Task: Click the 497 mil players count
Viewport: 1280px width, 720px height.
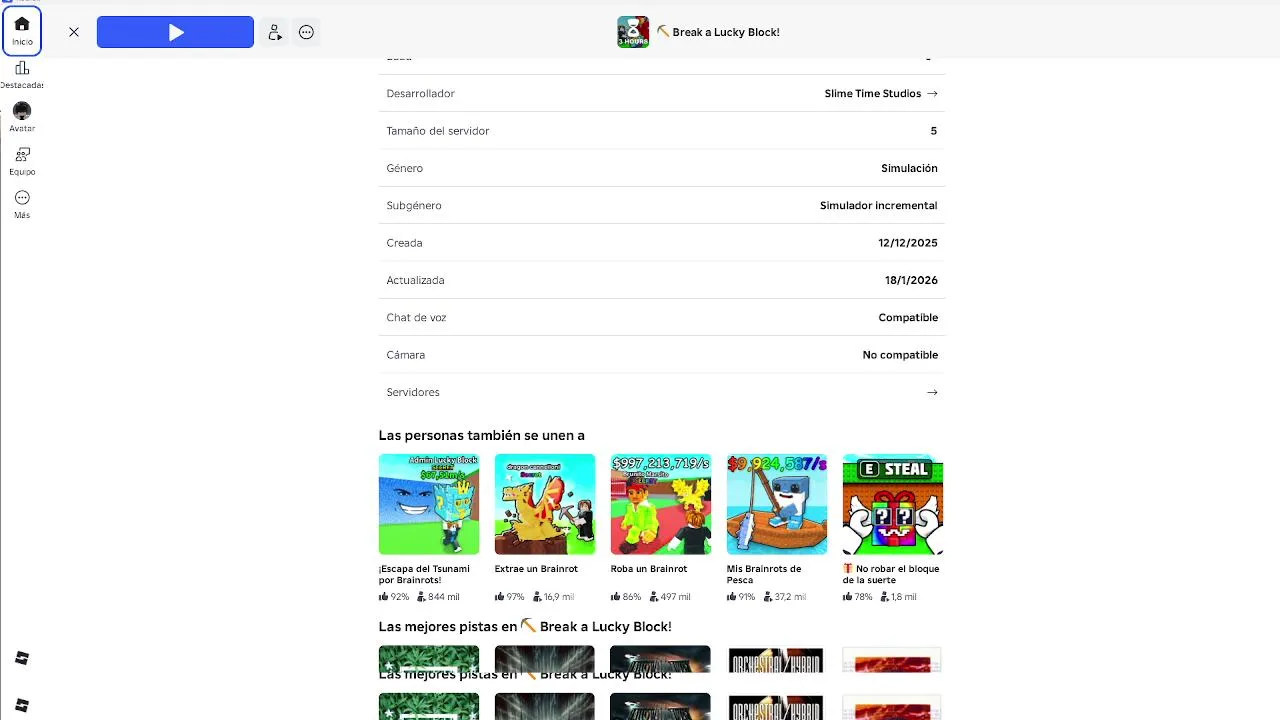Action: [670, 597]
